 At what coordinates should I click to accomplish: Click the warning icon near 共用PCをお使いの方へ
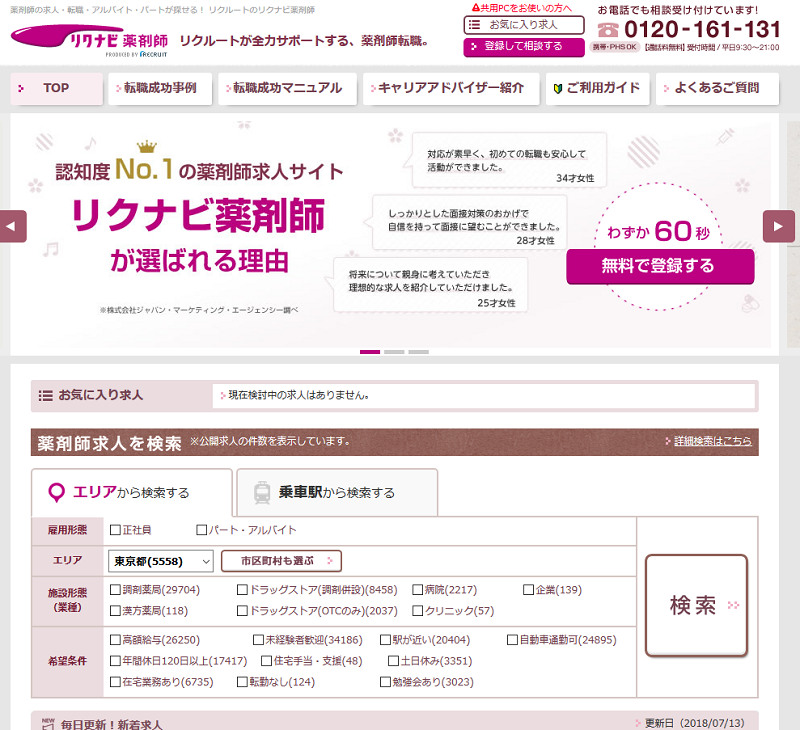476,8
